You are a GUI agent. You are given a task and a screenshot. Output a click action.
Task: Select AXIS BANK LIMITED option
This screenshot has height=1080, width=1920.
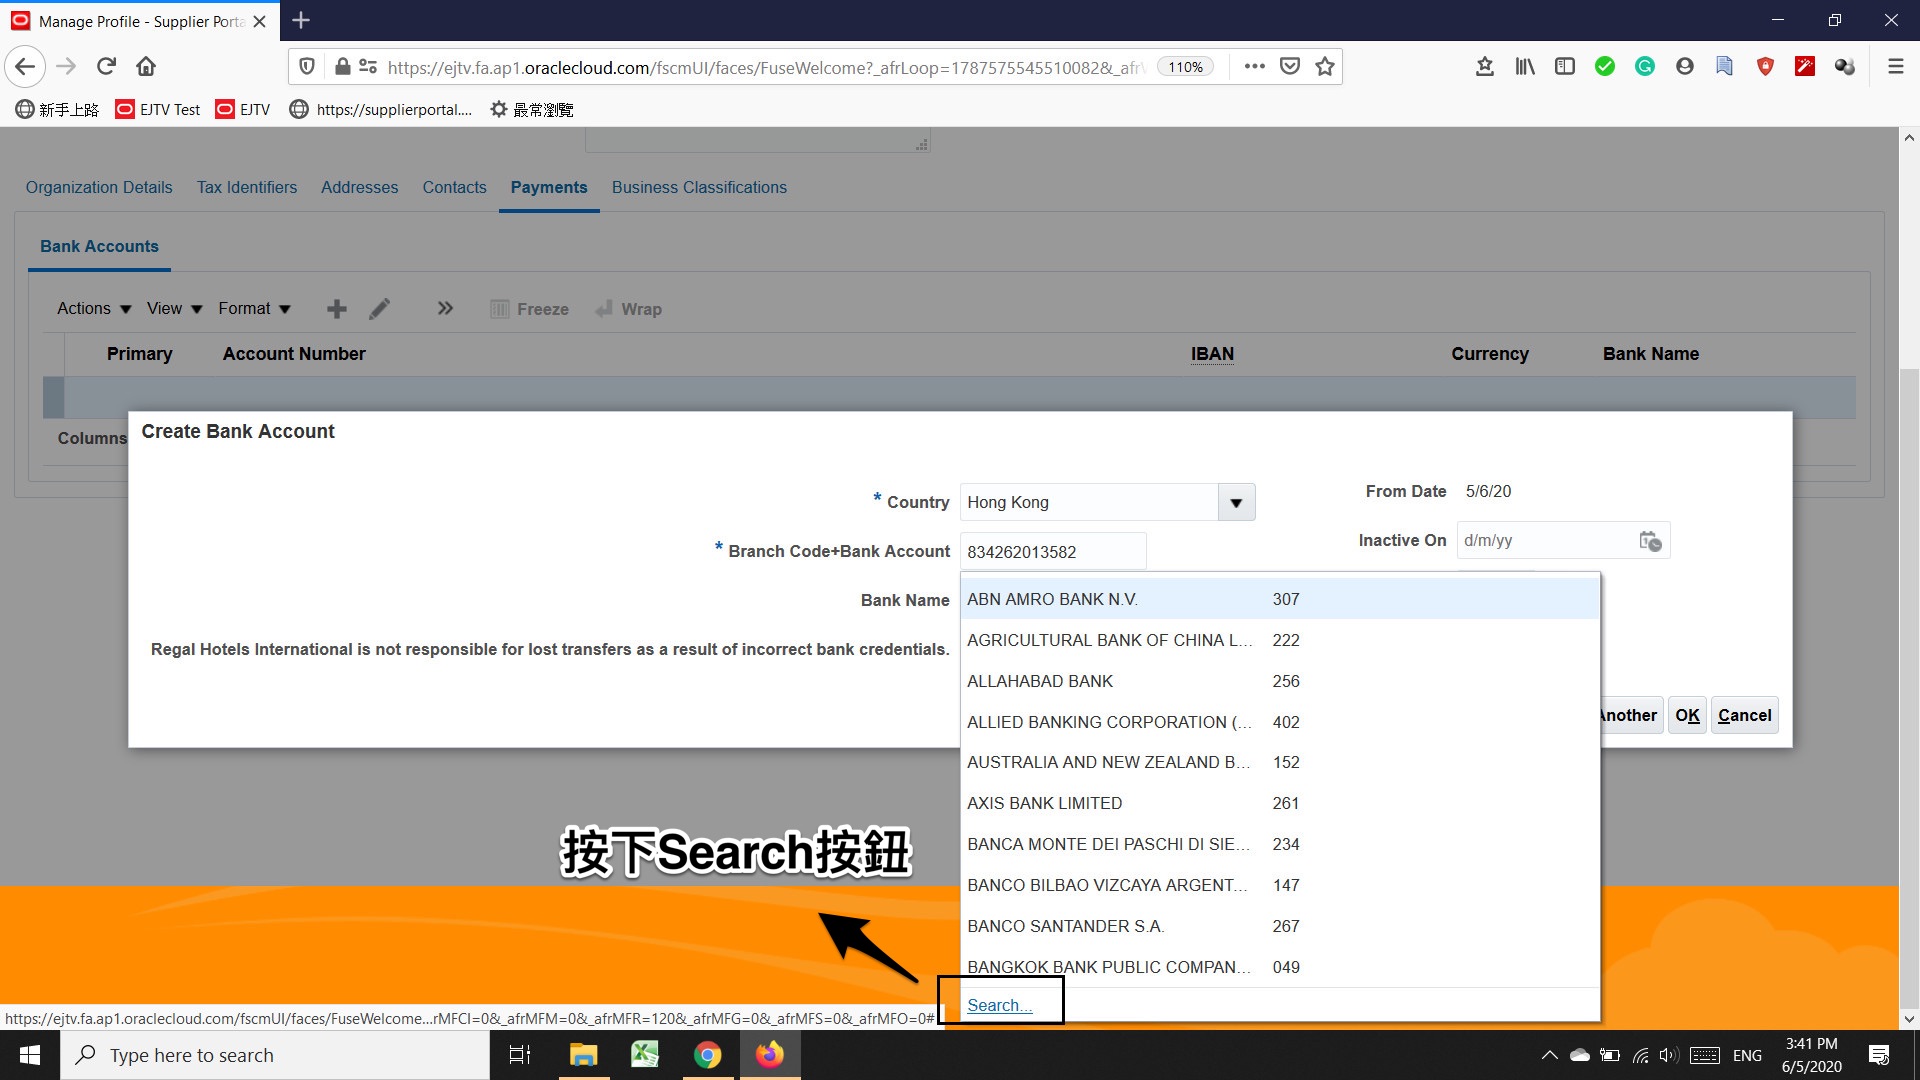(x=1280, y=804)
